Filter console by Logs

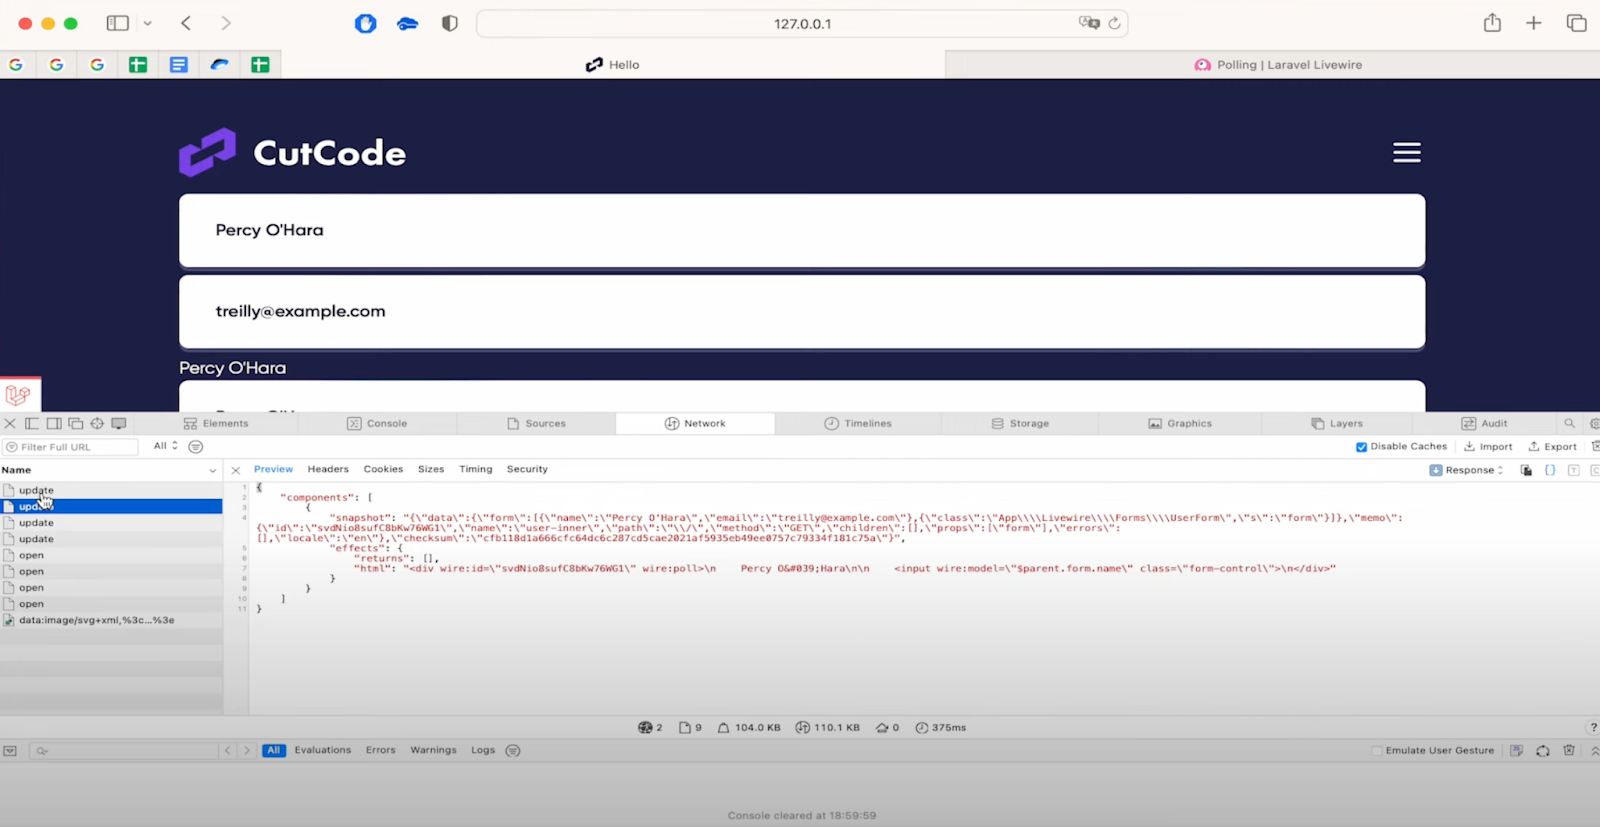[x=483, y=750]
